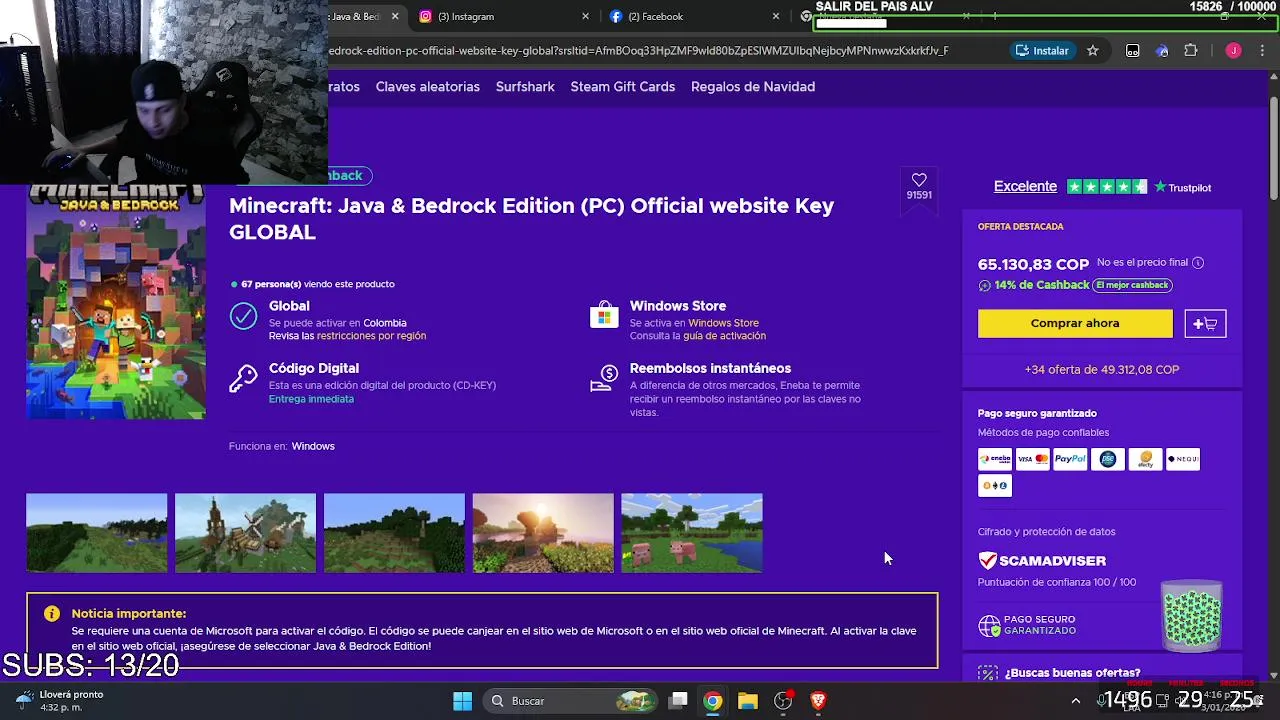The height and width of the screenshot is (720, 1280).
Task: Open Claves aleatorias menu item
Action: [x=428, y=87]
